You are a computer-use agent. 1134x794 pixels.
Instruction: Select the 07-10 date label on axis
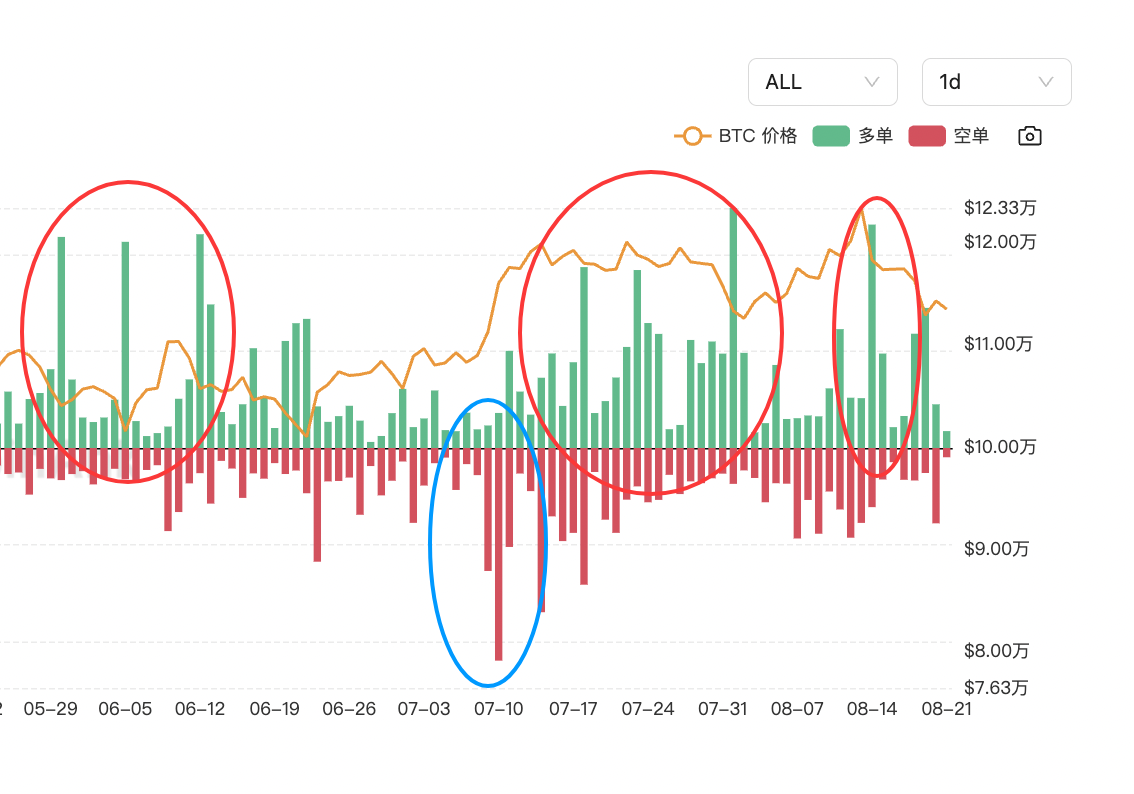498,709
